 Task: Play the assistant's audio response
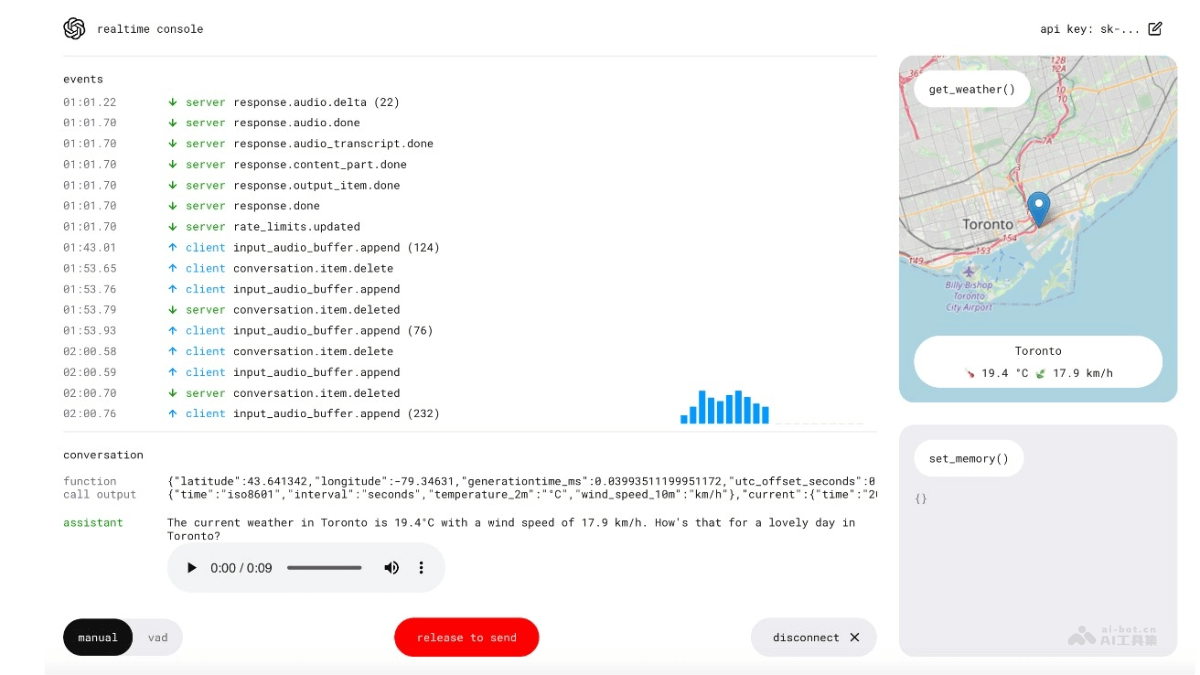click(190, 567)
